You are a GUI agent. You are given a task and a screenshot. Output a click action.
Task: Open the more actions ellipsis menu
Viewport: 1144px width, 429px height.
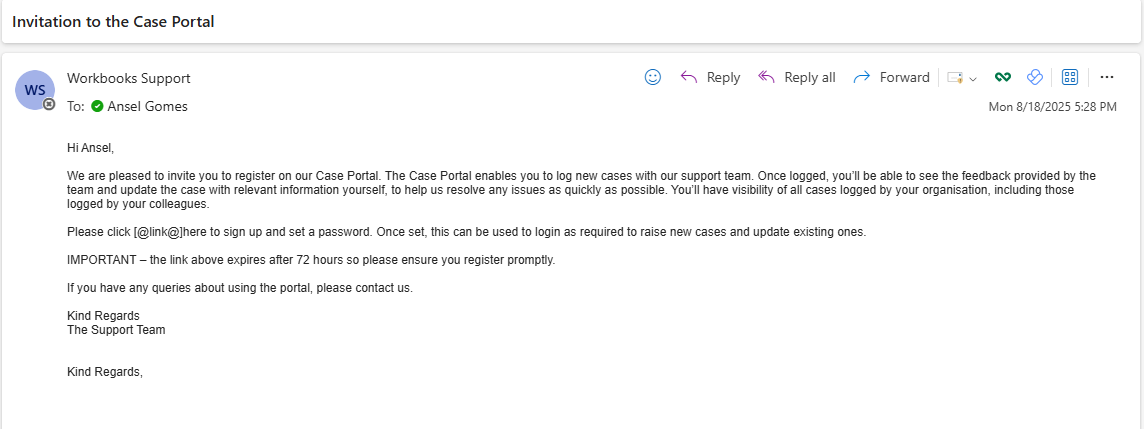tap(1107, 77)
